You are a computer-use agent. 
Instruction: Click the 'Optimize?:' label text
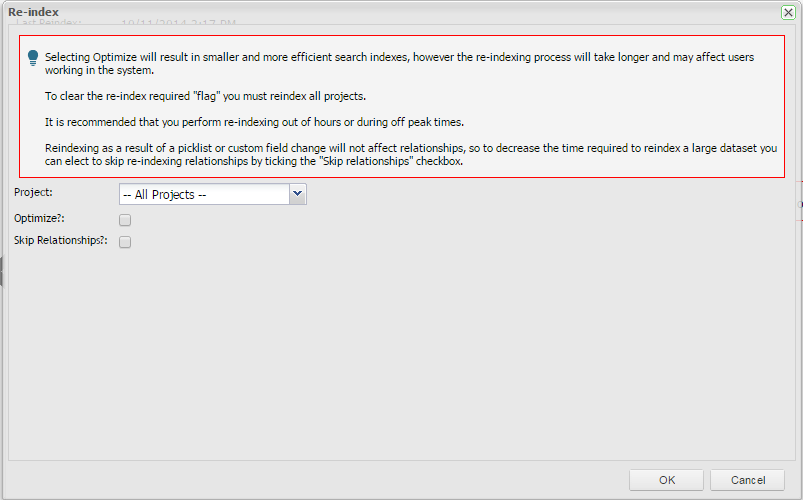point(40,218)
